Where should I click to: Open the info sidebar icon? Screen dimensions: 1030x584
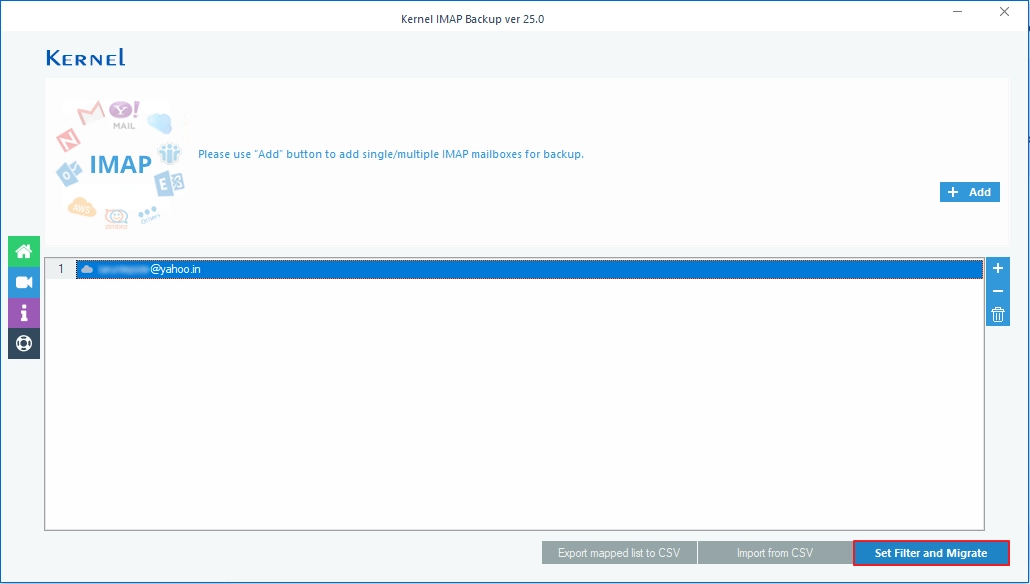(x=24, y=313)
